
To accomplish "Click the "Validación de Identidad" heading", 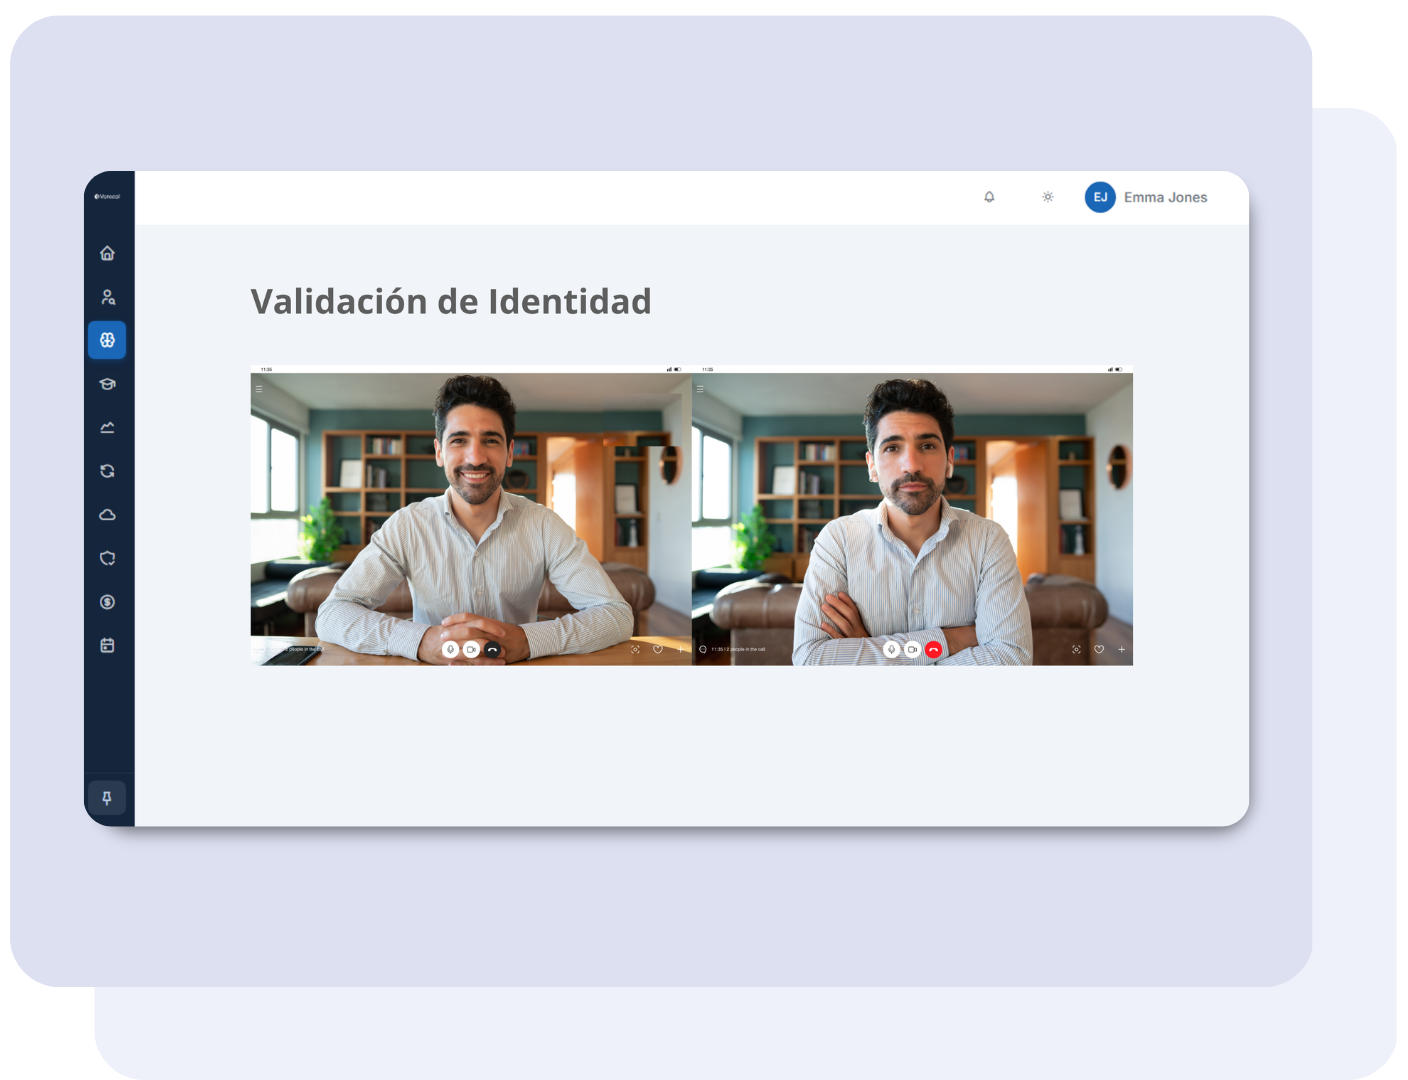I will (x=451, y=301).
